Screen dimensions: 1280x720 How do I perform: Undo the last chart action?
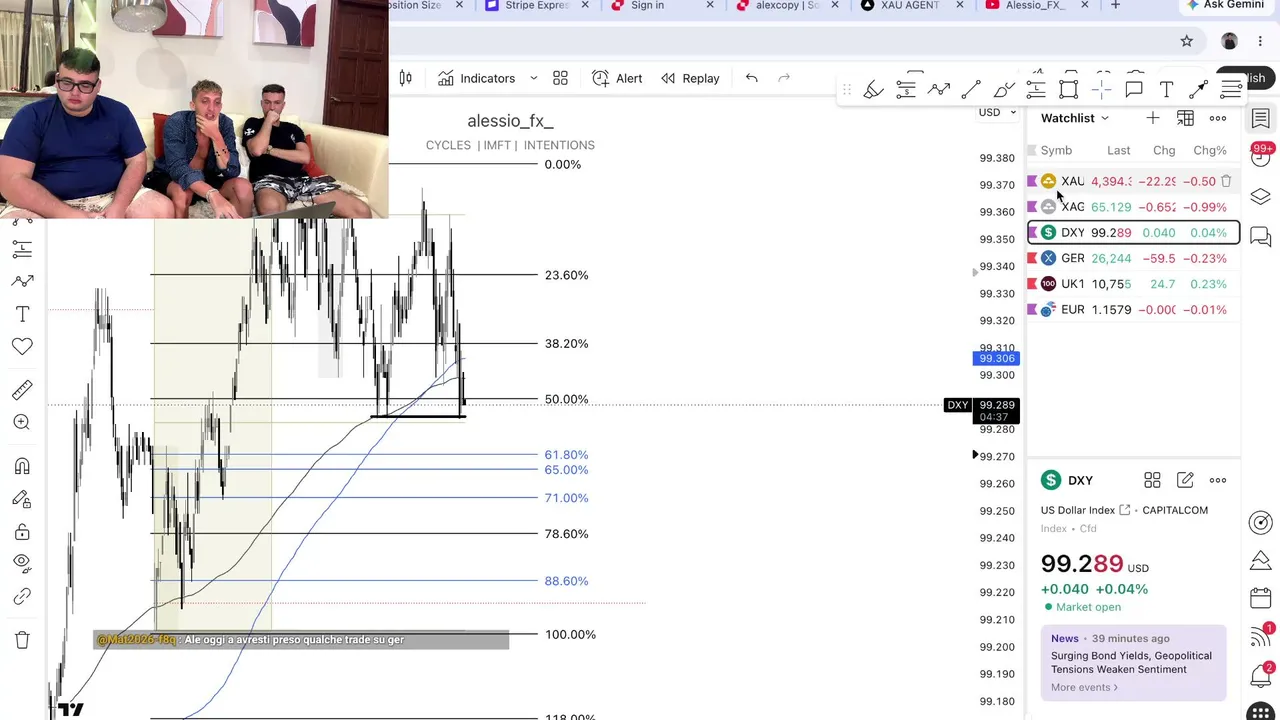point(751,78)
